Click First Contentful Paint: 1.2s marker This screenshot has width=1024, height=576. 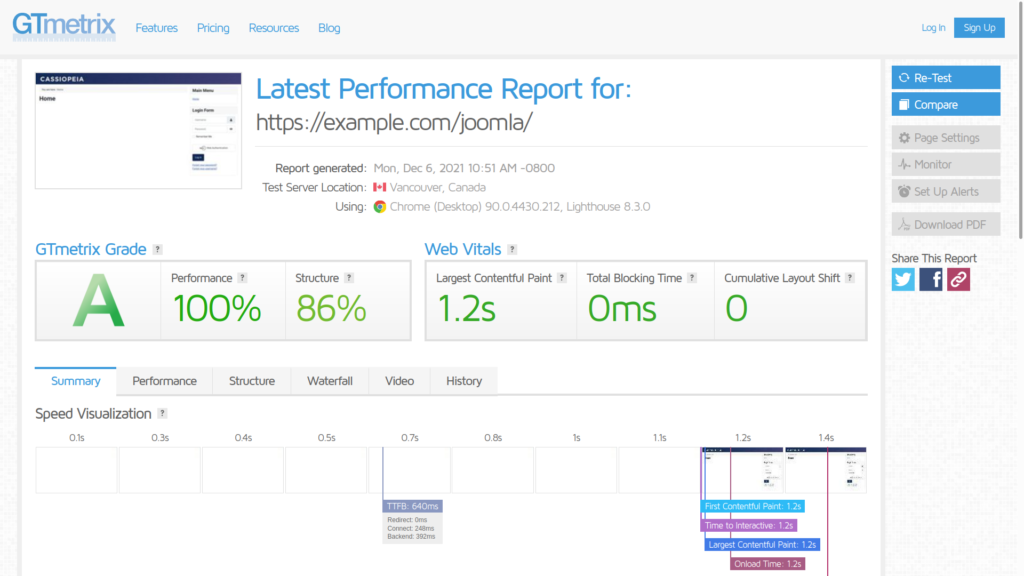point(752,506)
